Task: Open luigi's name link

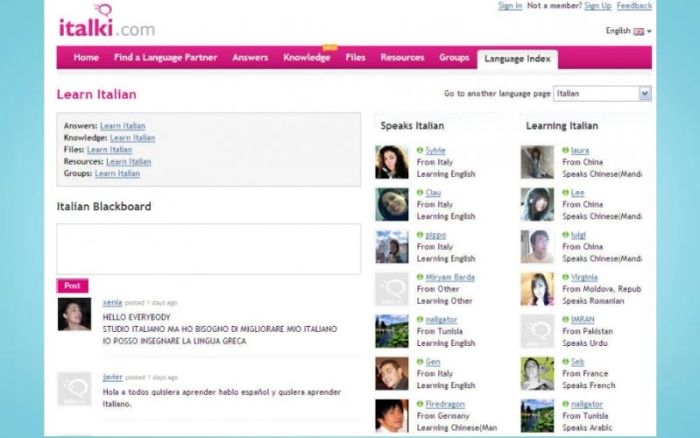Action: (x=578, y=235)
